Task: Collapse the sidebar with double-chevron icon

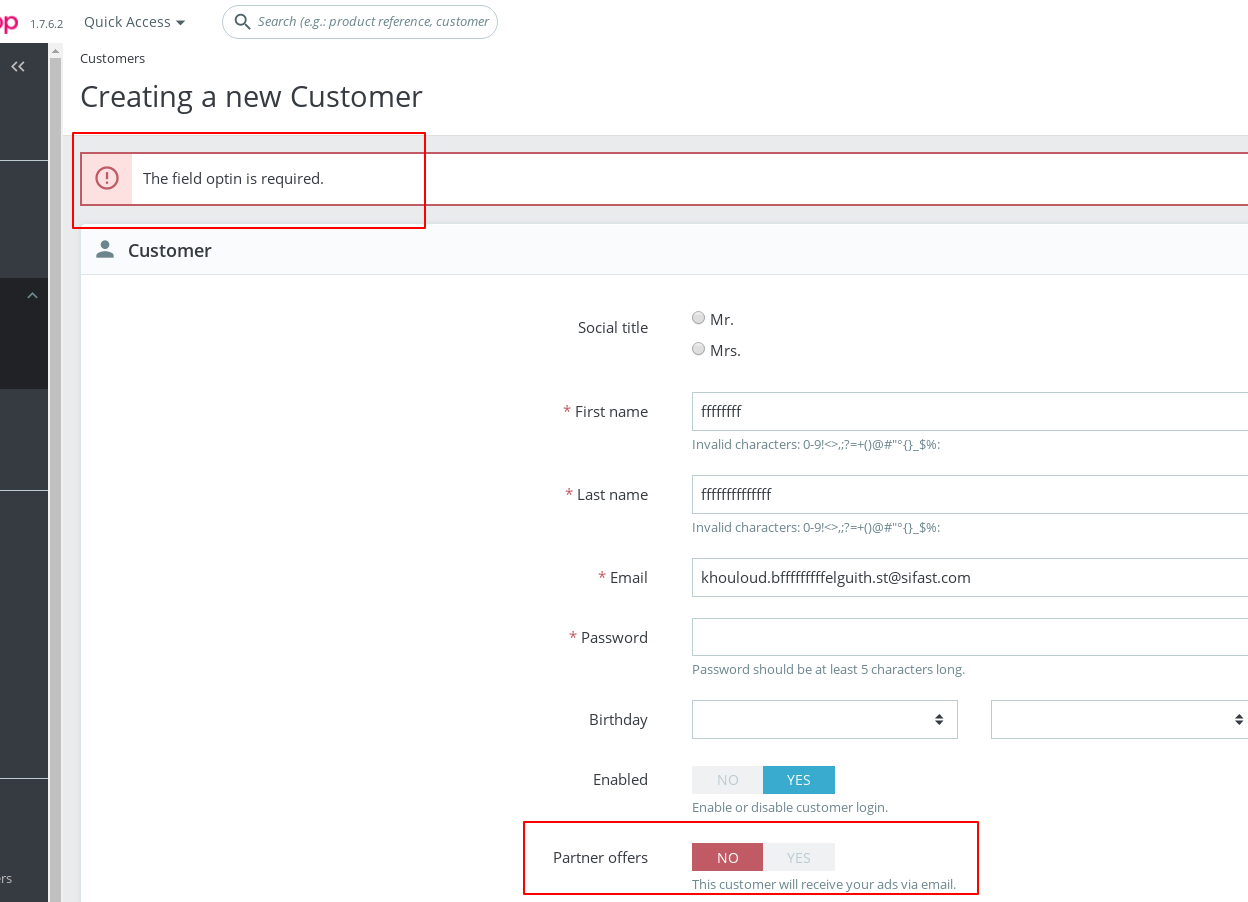Action: (x=18, y=67)
